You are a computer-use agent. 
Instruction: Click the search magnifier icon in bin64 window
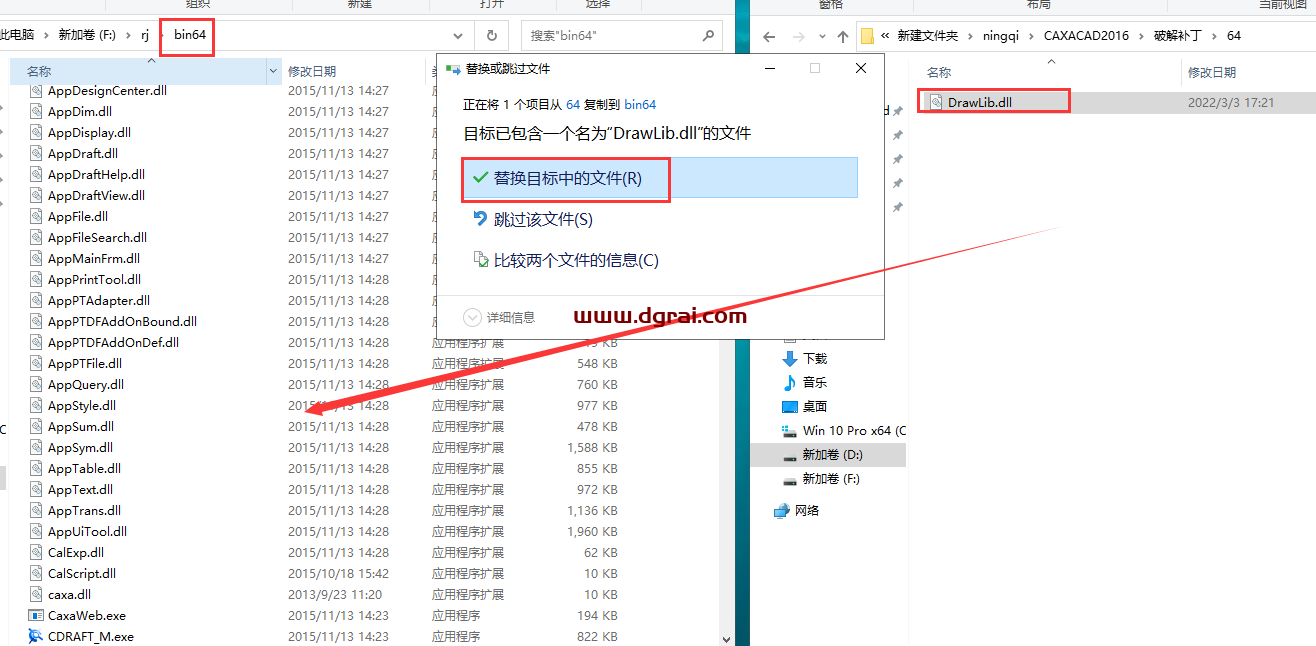point(709,35)
